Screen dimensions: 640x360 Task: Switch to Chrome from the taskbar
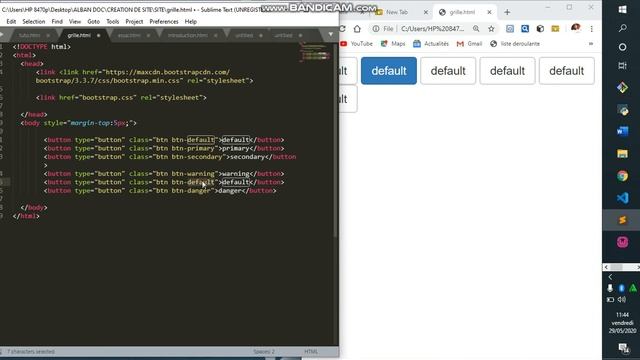tap(622, 176)
